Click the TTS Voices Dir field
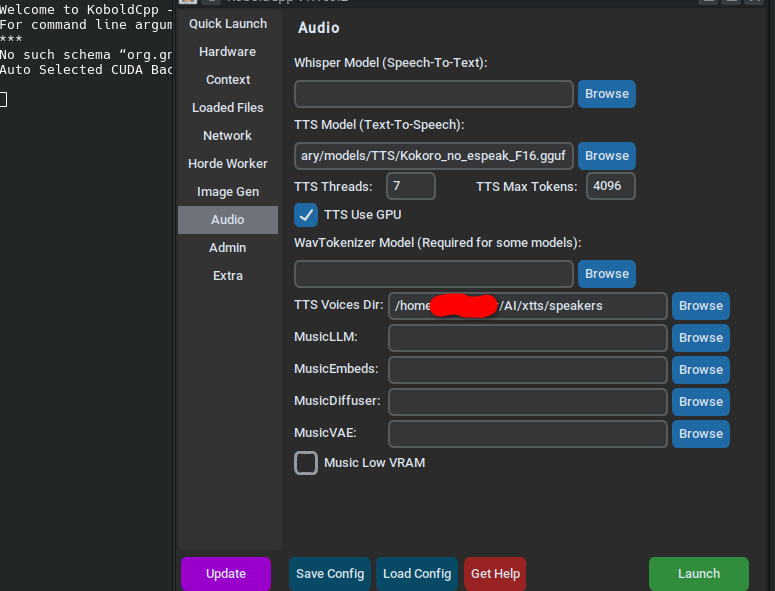 tap(527, 306)
